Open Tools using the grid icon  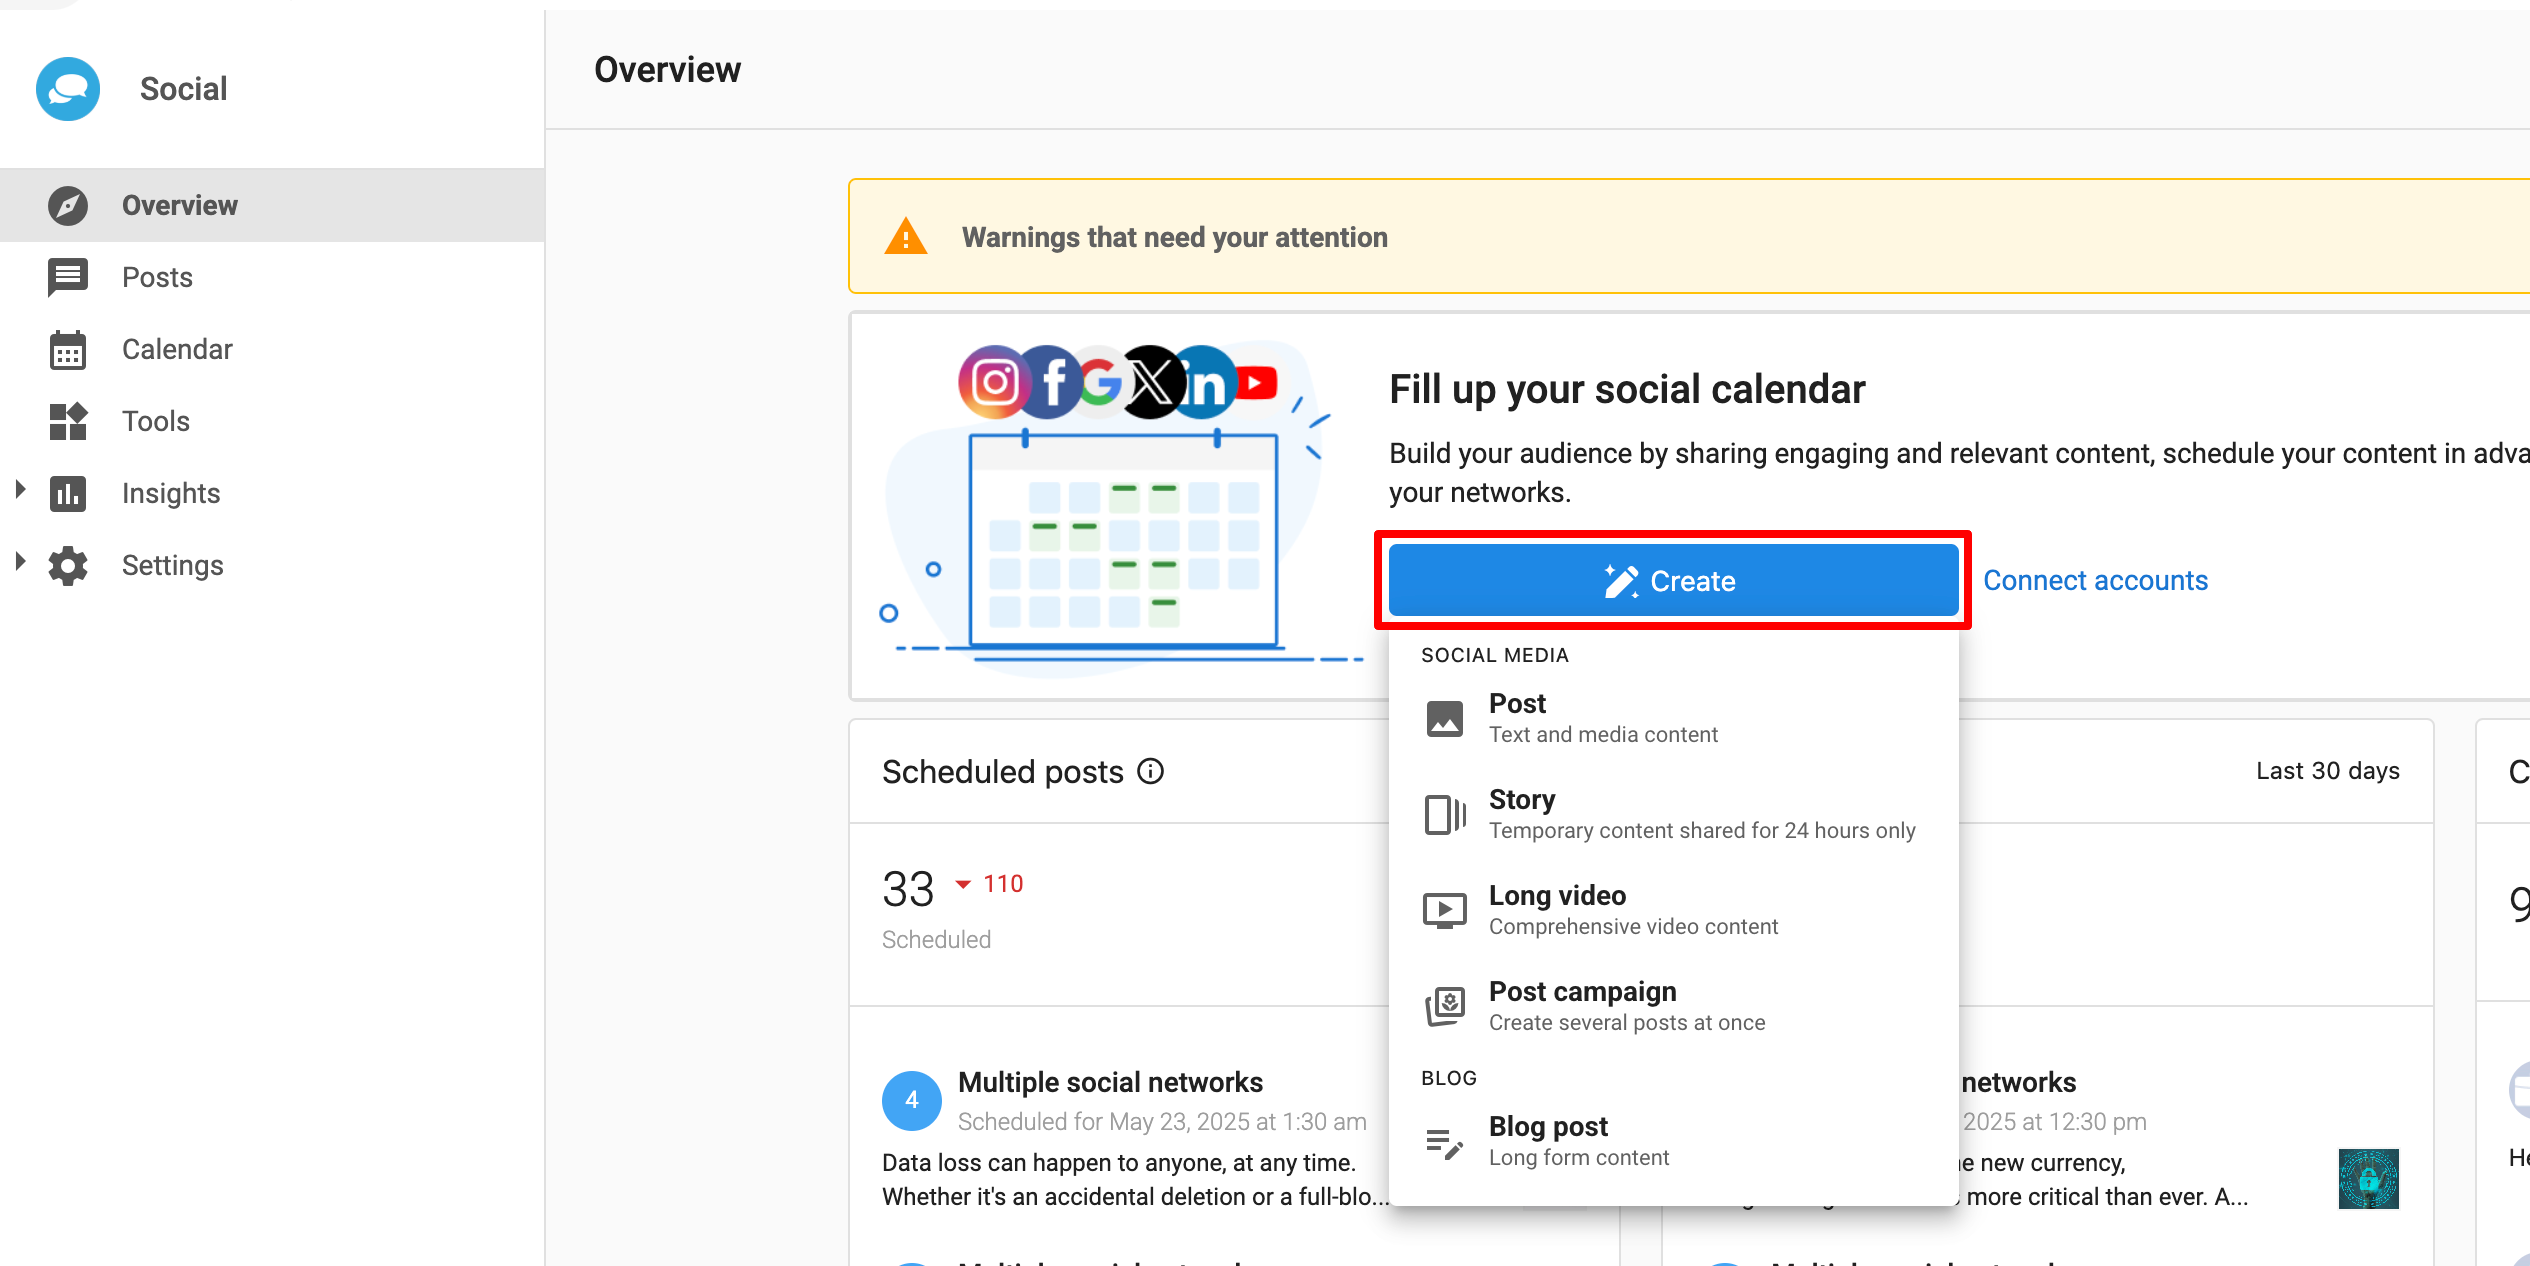pos(67,421)
